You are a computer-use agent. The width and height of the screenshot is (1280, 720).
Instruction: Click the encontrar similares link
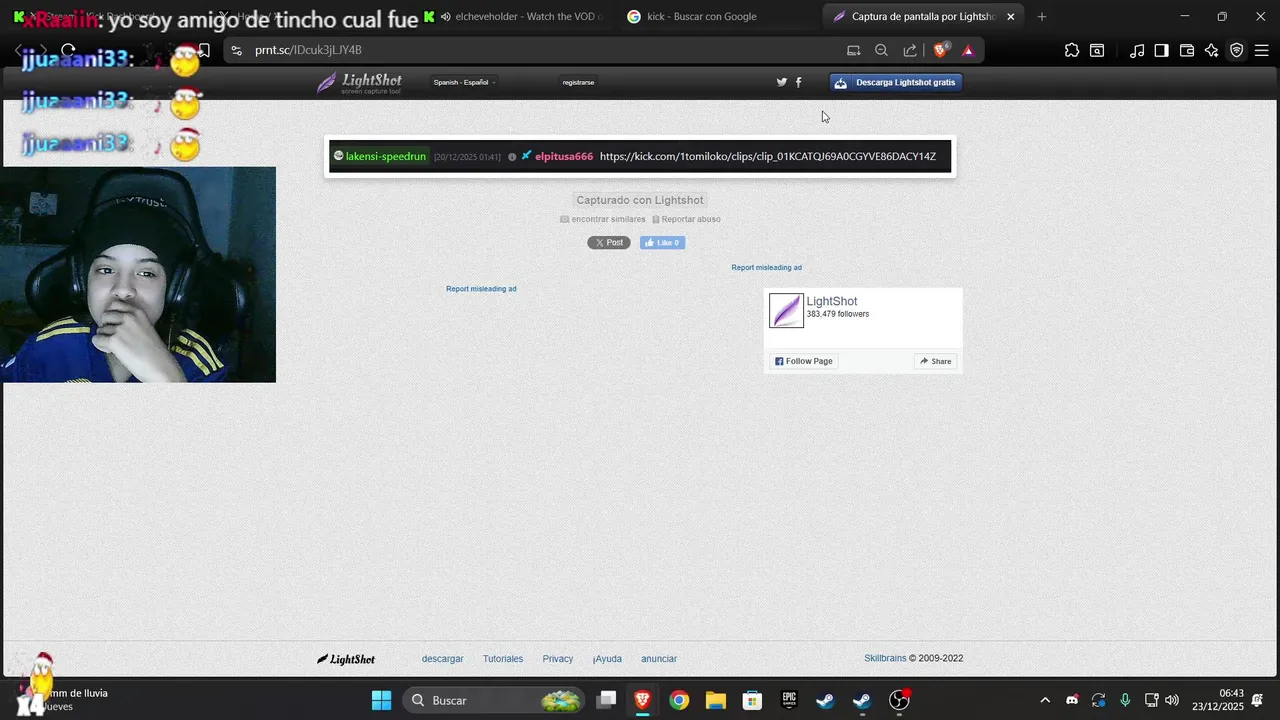[603, 219]
